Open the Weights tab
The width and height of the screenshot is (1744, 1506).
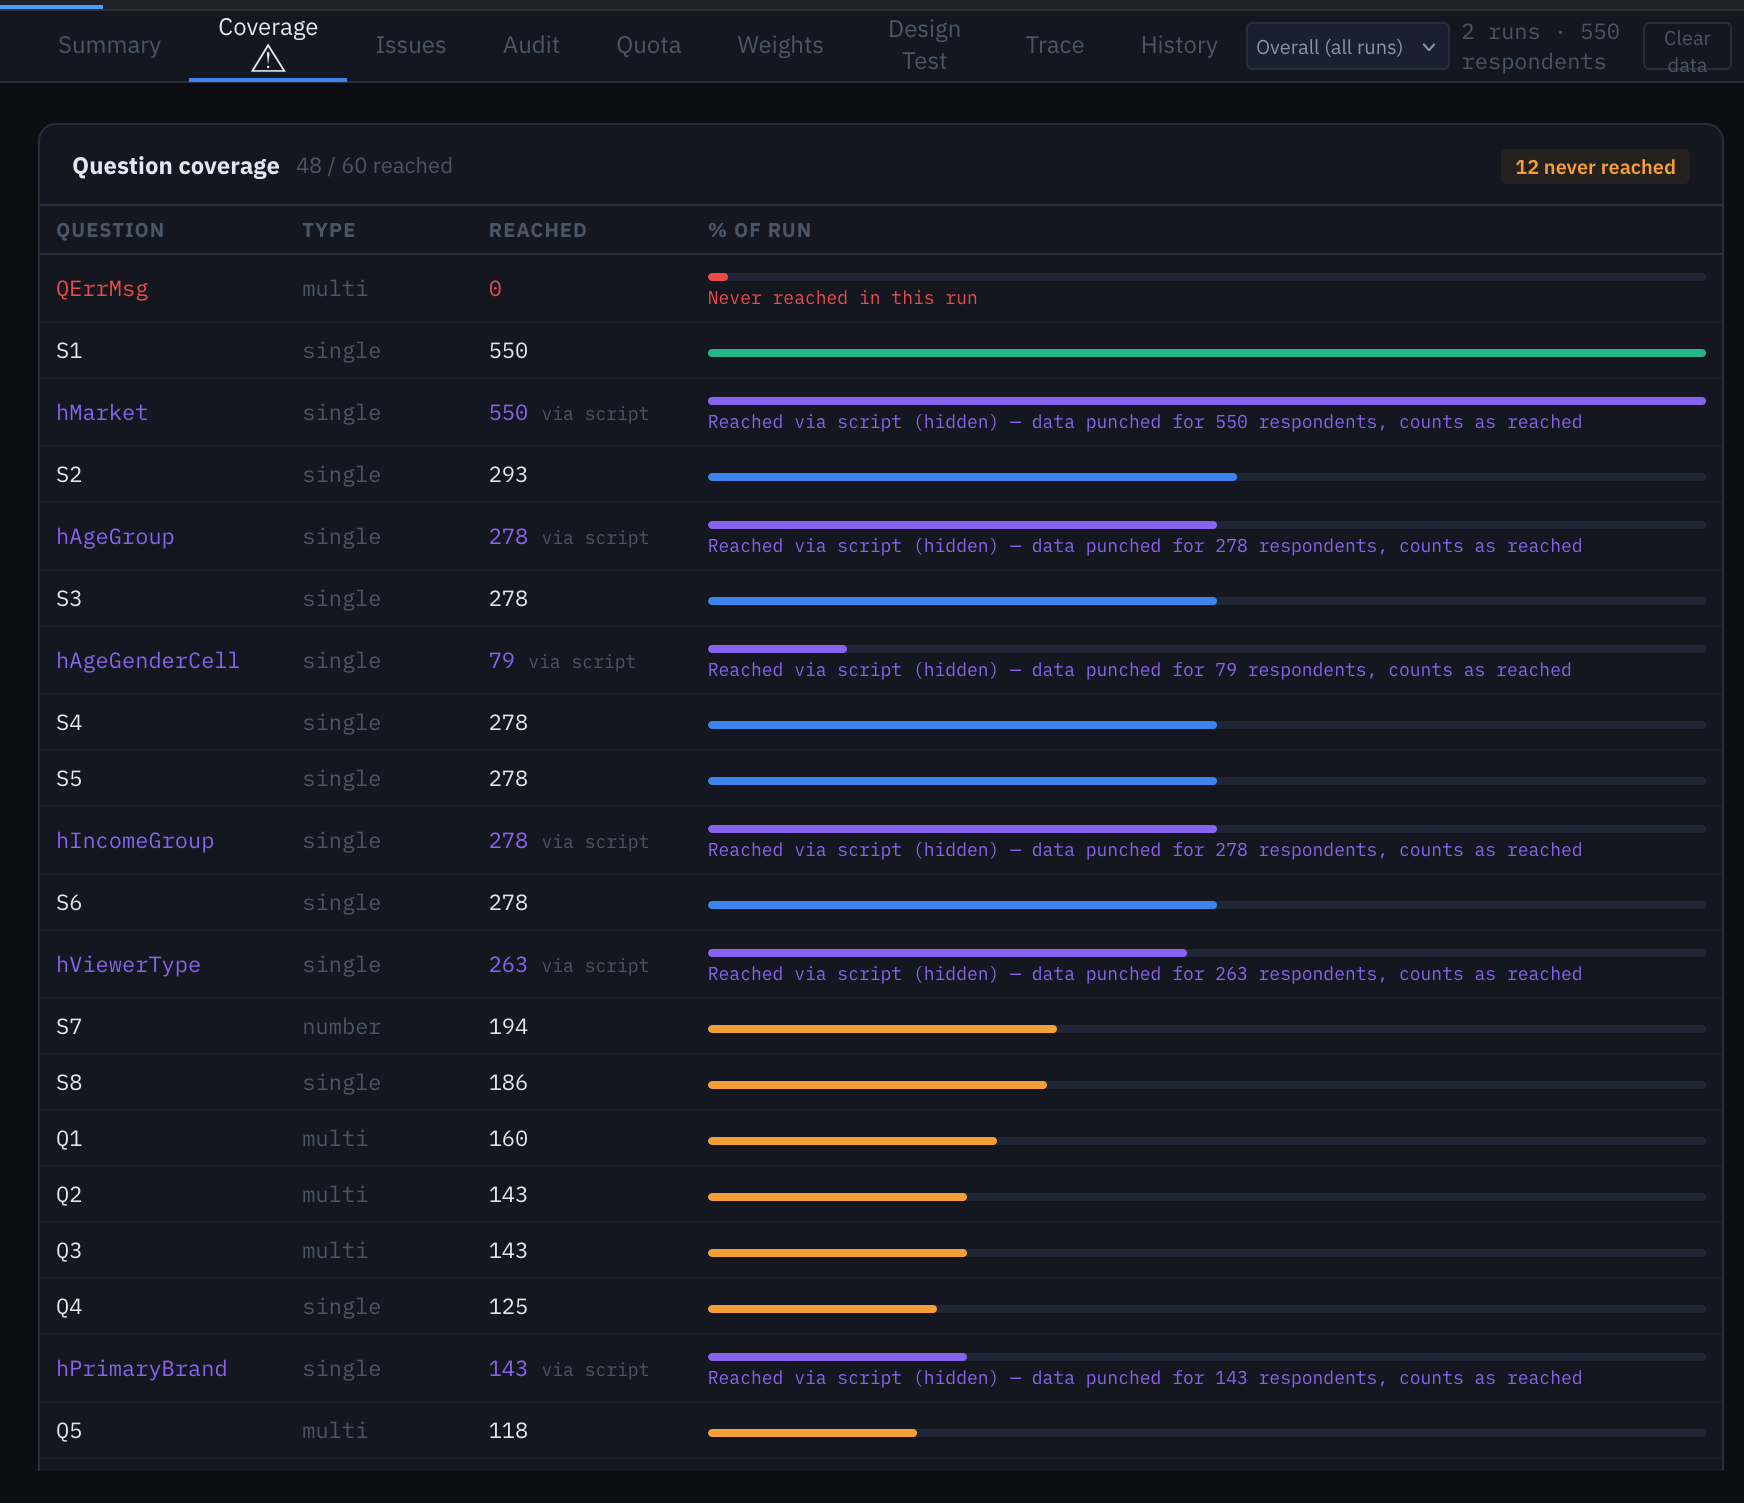point(780,45)
